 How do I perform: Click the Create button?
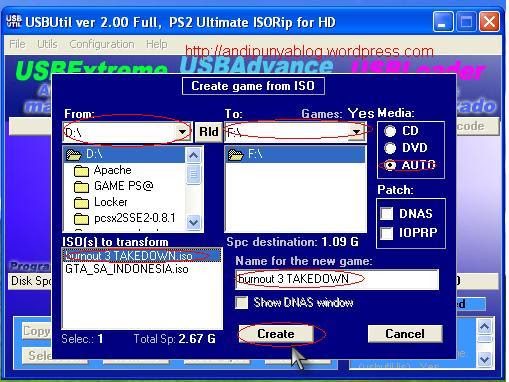(x=276, y=334)
